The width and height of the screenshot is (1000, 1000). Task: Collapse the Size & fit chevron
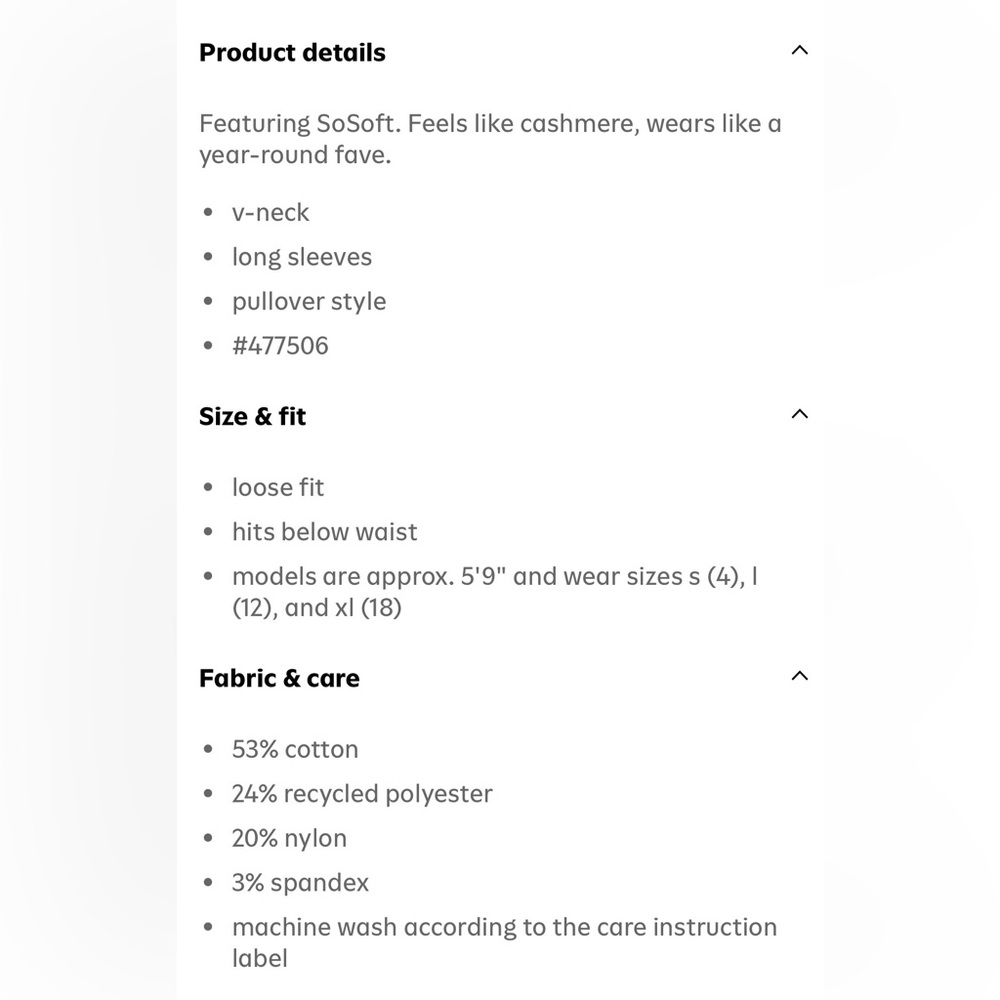click(x=799, y=414)
